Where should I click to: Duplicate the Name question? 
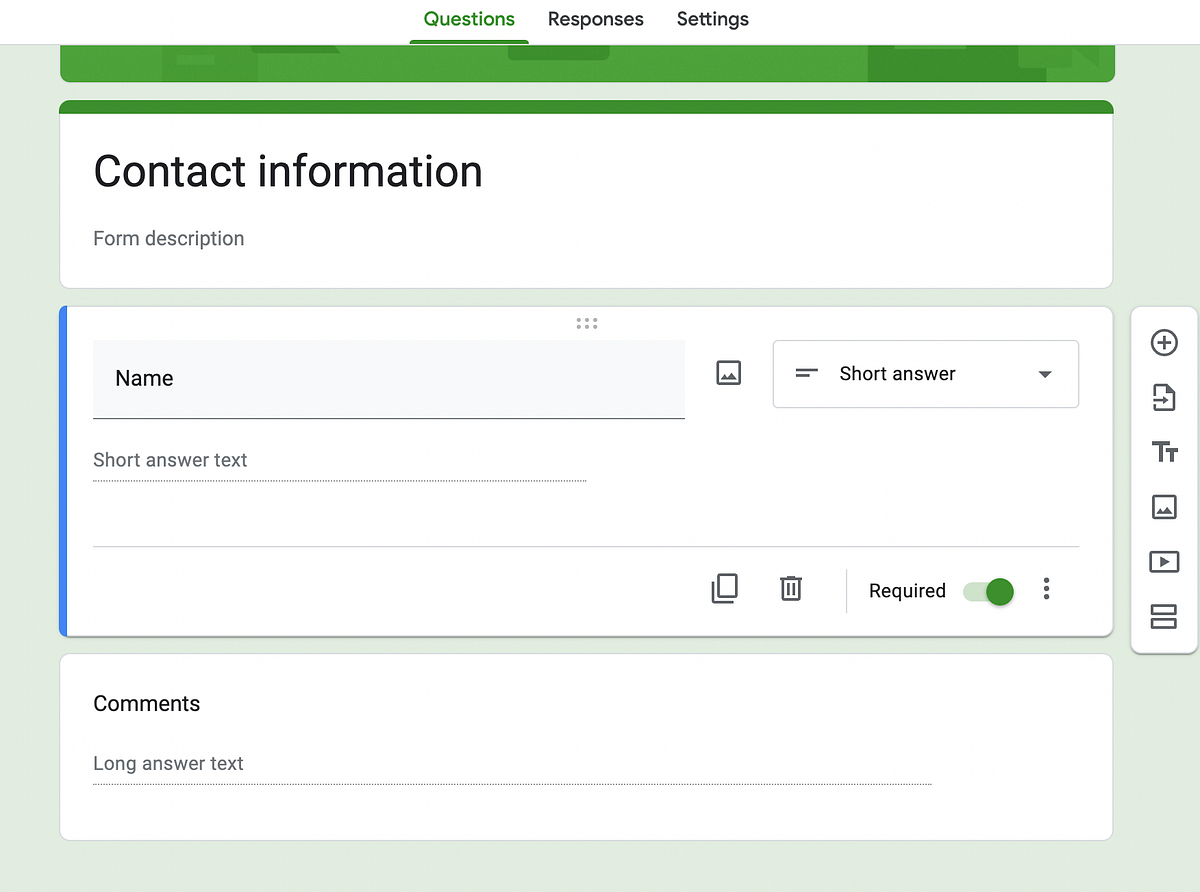pyautogui.click(x=724, y=588)
